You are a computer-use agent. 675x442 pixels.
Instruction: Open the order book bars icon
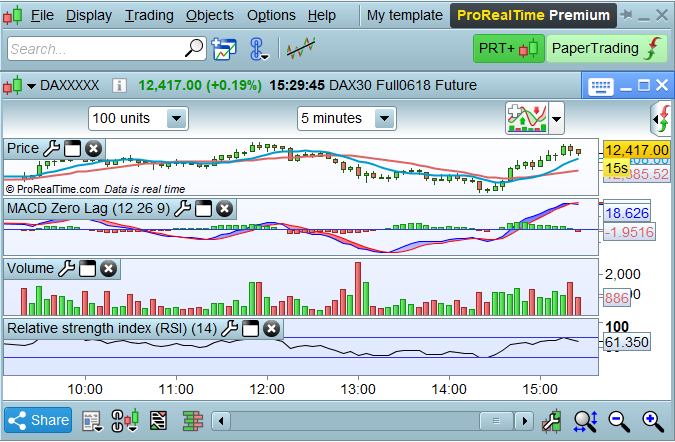(x=192, y=420)
